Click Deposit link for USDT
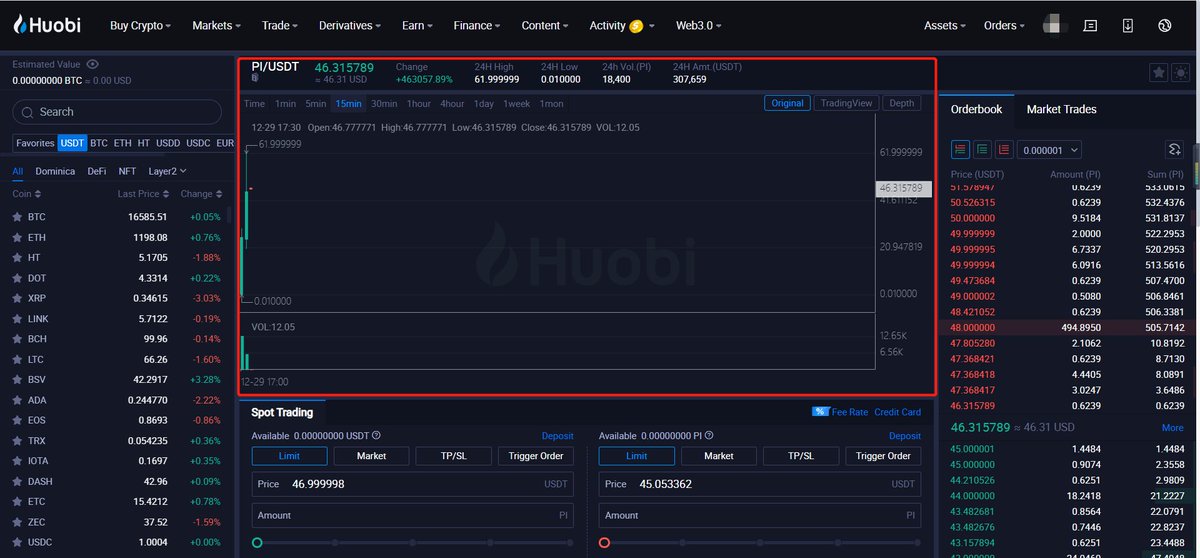Viewport: 1200px width, 558px height. (557, 436)
